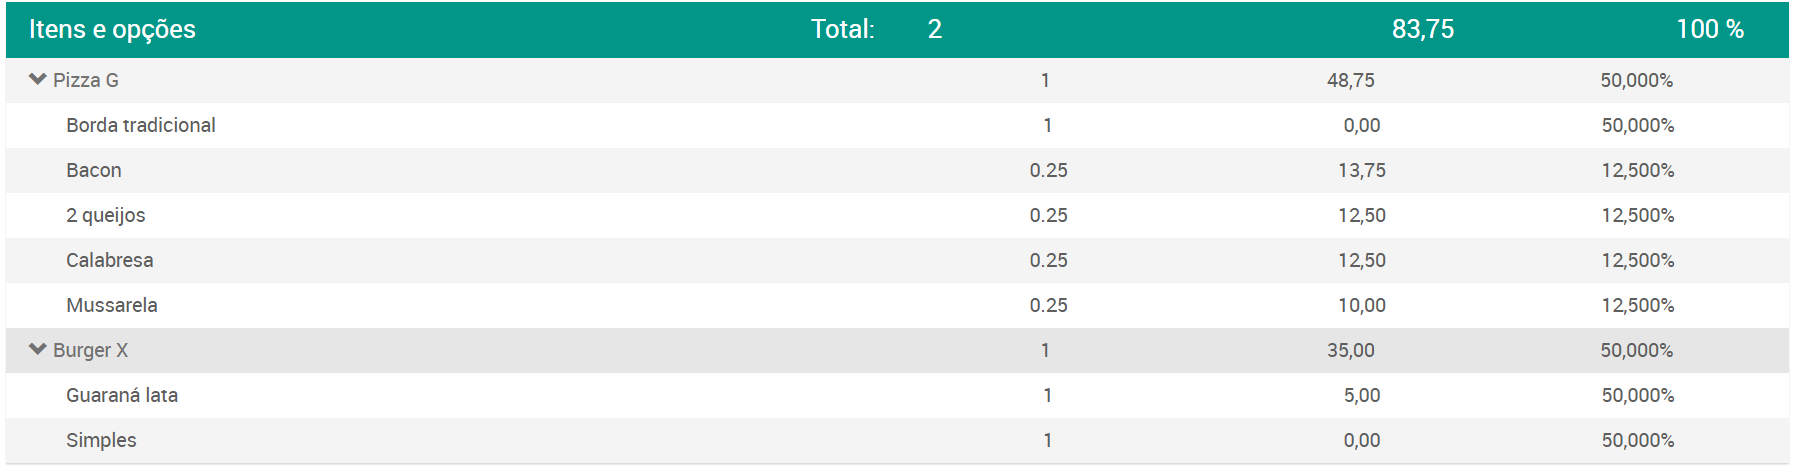Click the Simples option row
Screen dimensions: 1798x473
[897, 440]
